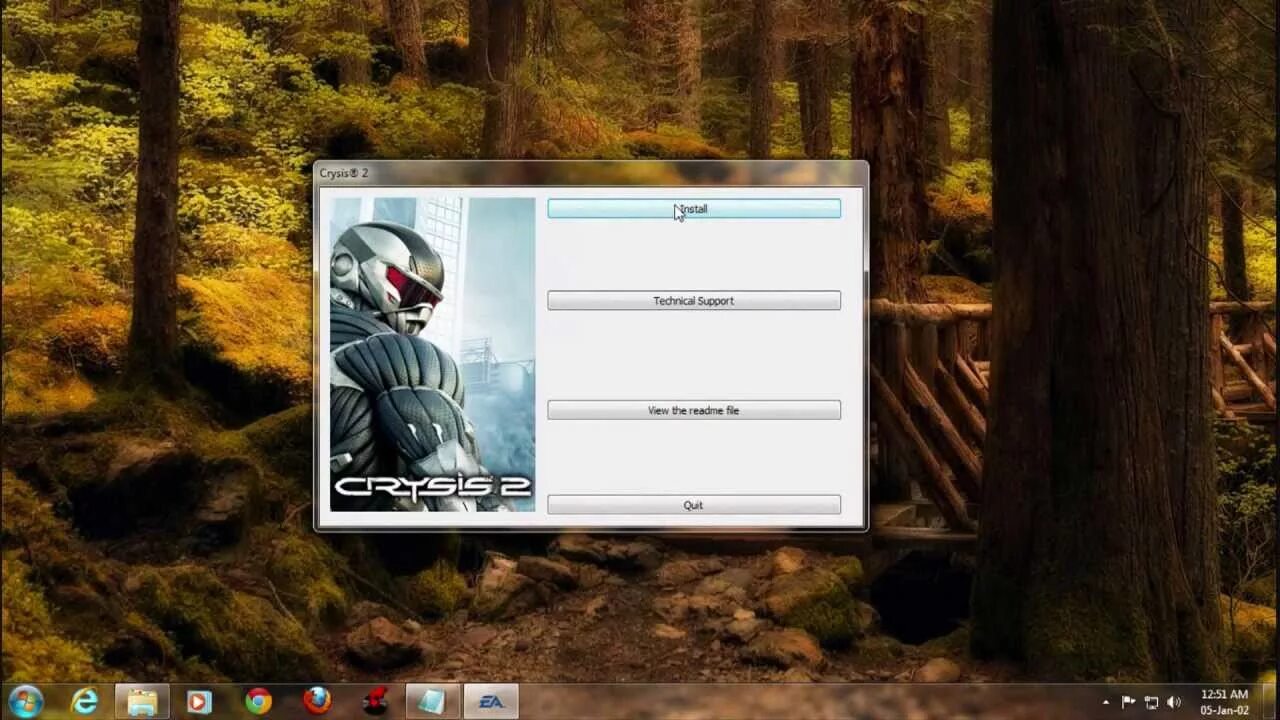Open the volume speaker tray icon
This screenshot has width=1280, height=720.
click(1173, 702)
